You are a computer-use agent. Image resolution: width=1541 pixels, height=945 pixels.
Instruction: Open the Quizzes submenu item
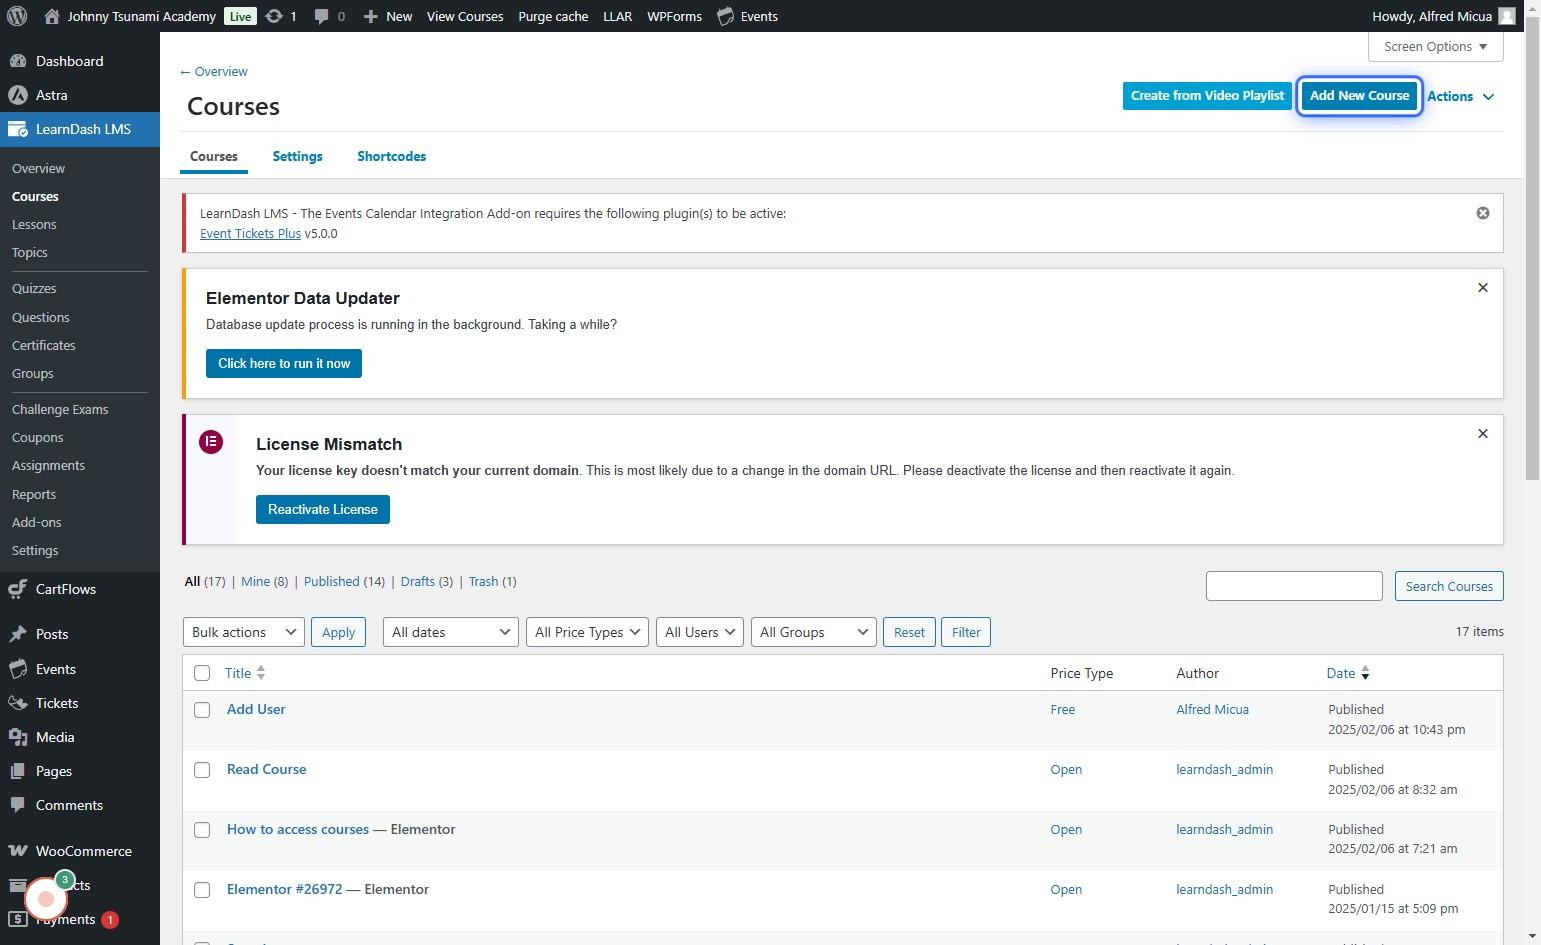(34, 288)
